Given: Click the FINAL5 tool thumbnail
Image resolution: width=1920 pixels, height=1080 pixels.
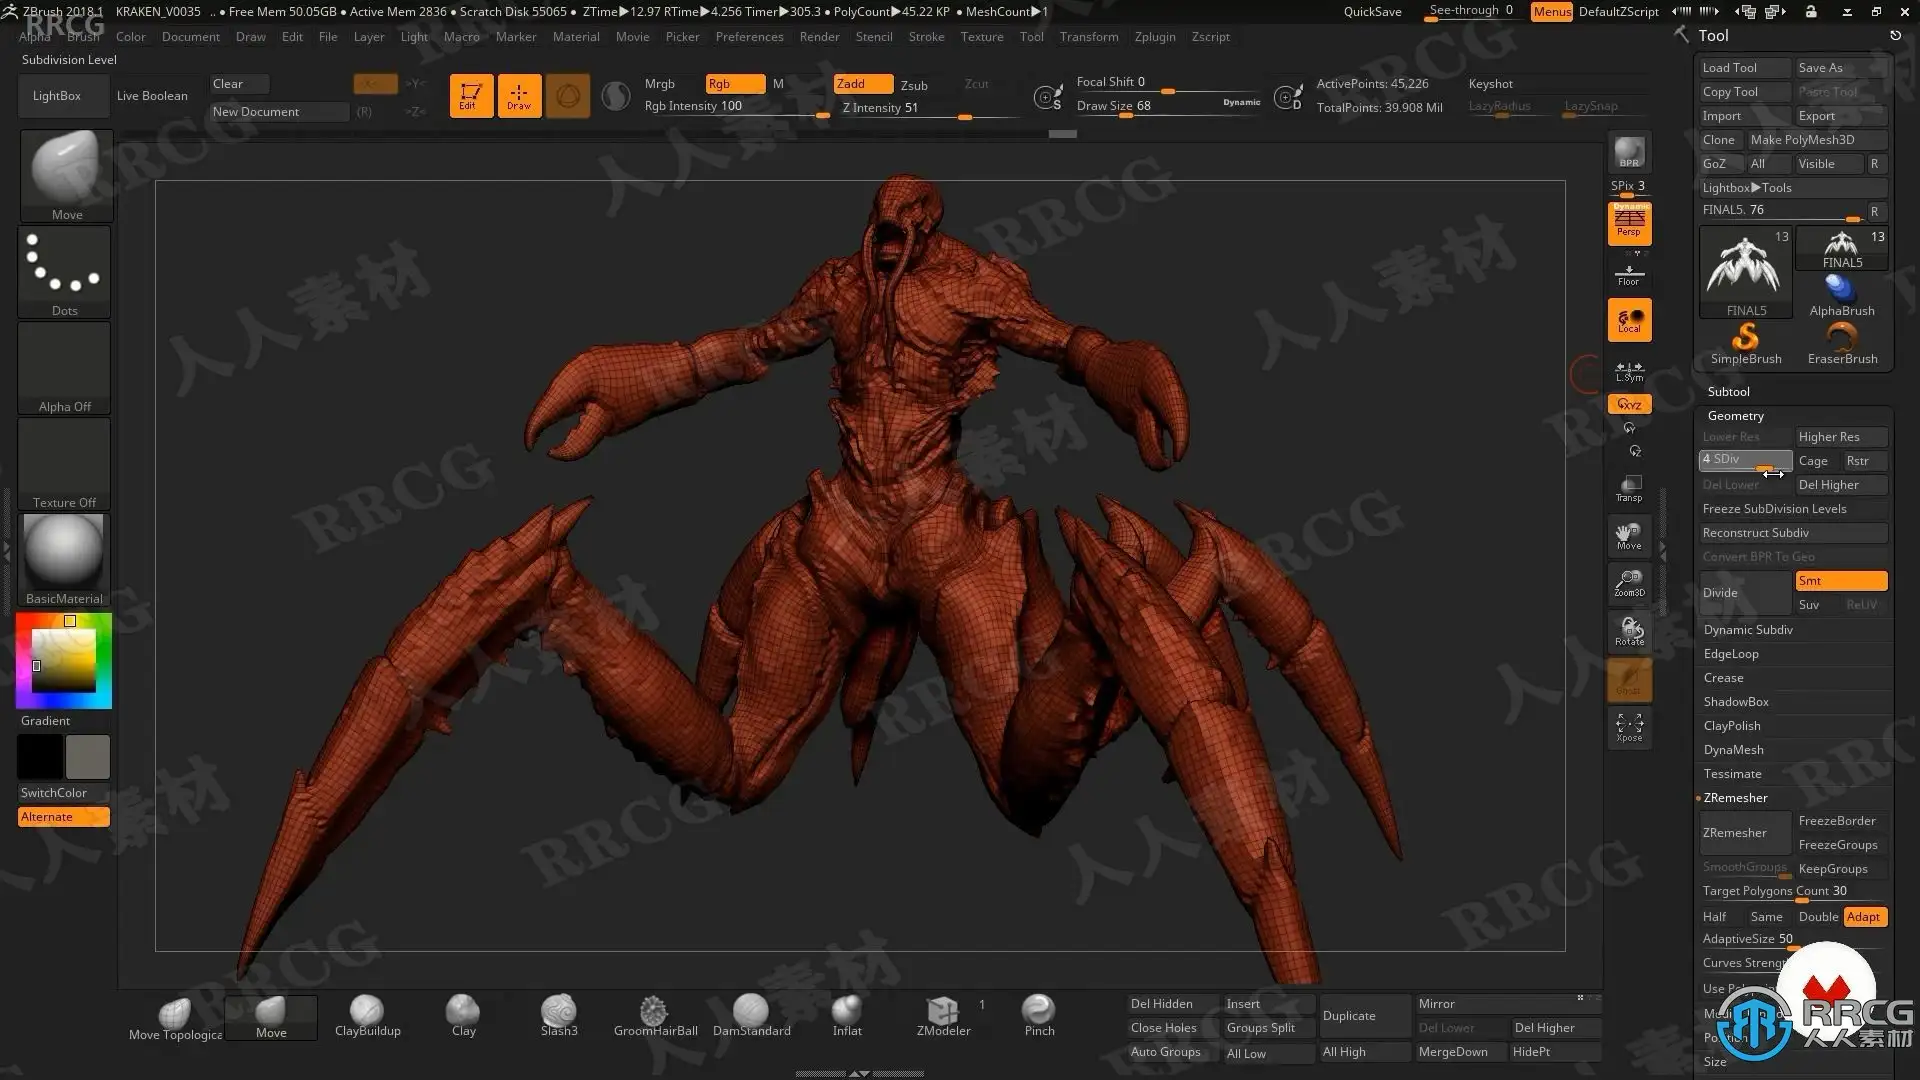Looking at the screenshot, I should point(1745,273).
